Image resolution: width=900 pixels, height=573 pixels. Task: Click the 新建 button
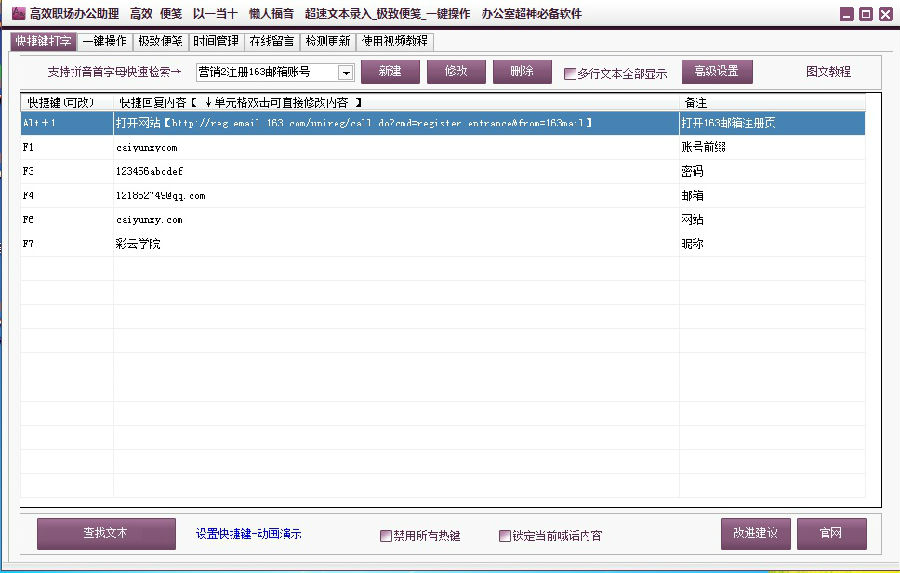coord(390,72)
